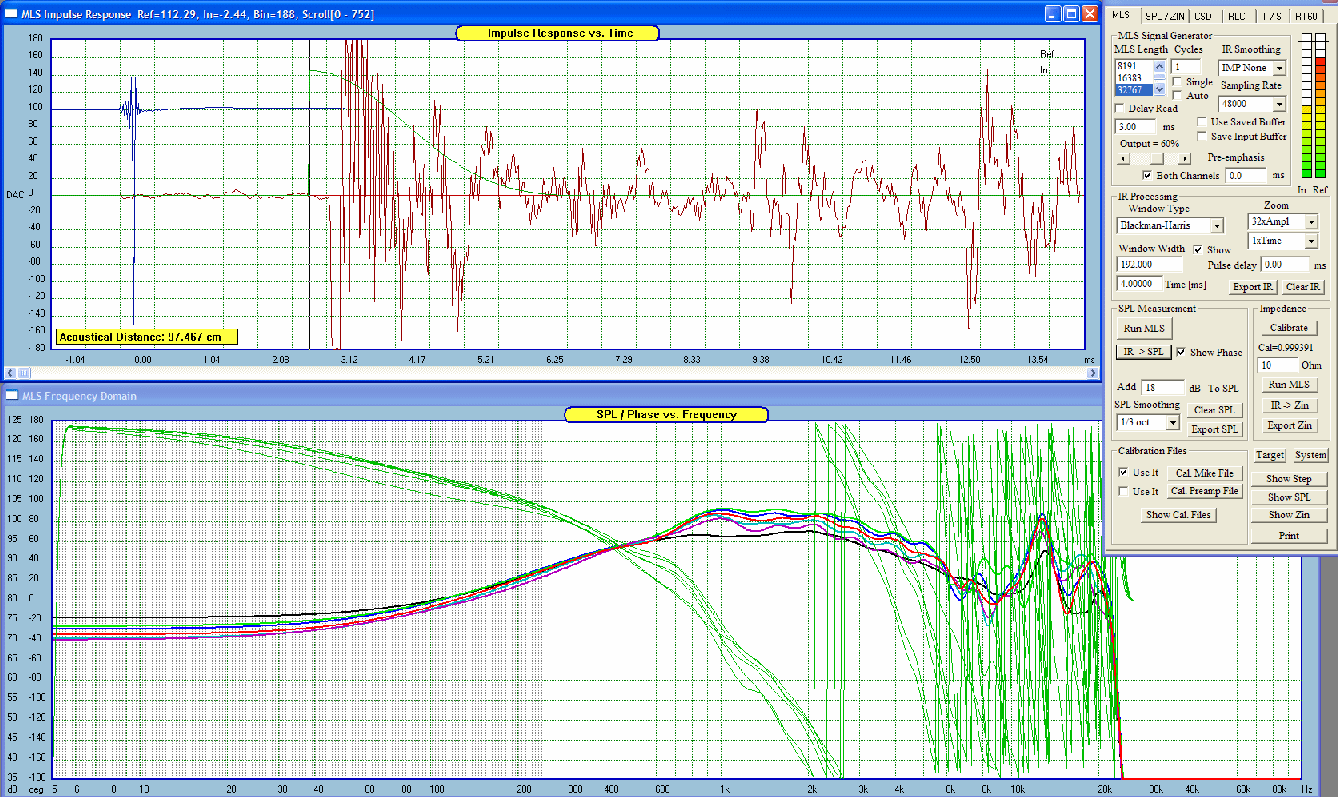Click the Clear SPL button
Image resolution: width=1338 pixels, height=797 pixels.
(1216, 410)
